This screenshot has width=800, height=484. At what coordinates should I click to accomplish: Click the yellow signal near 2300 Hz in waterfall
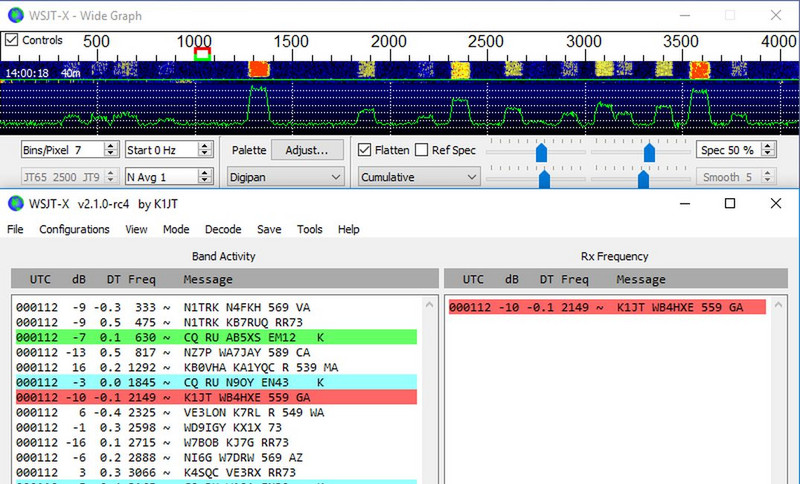click(x=460, y=69)
